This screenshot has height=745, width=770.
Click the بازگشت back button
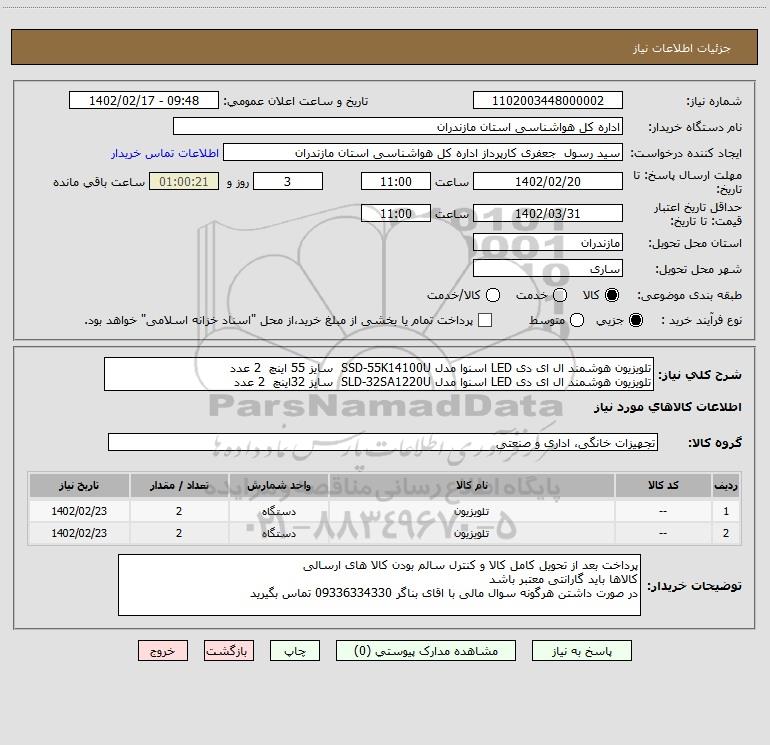click(x=229, y=651)
